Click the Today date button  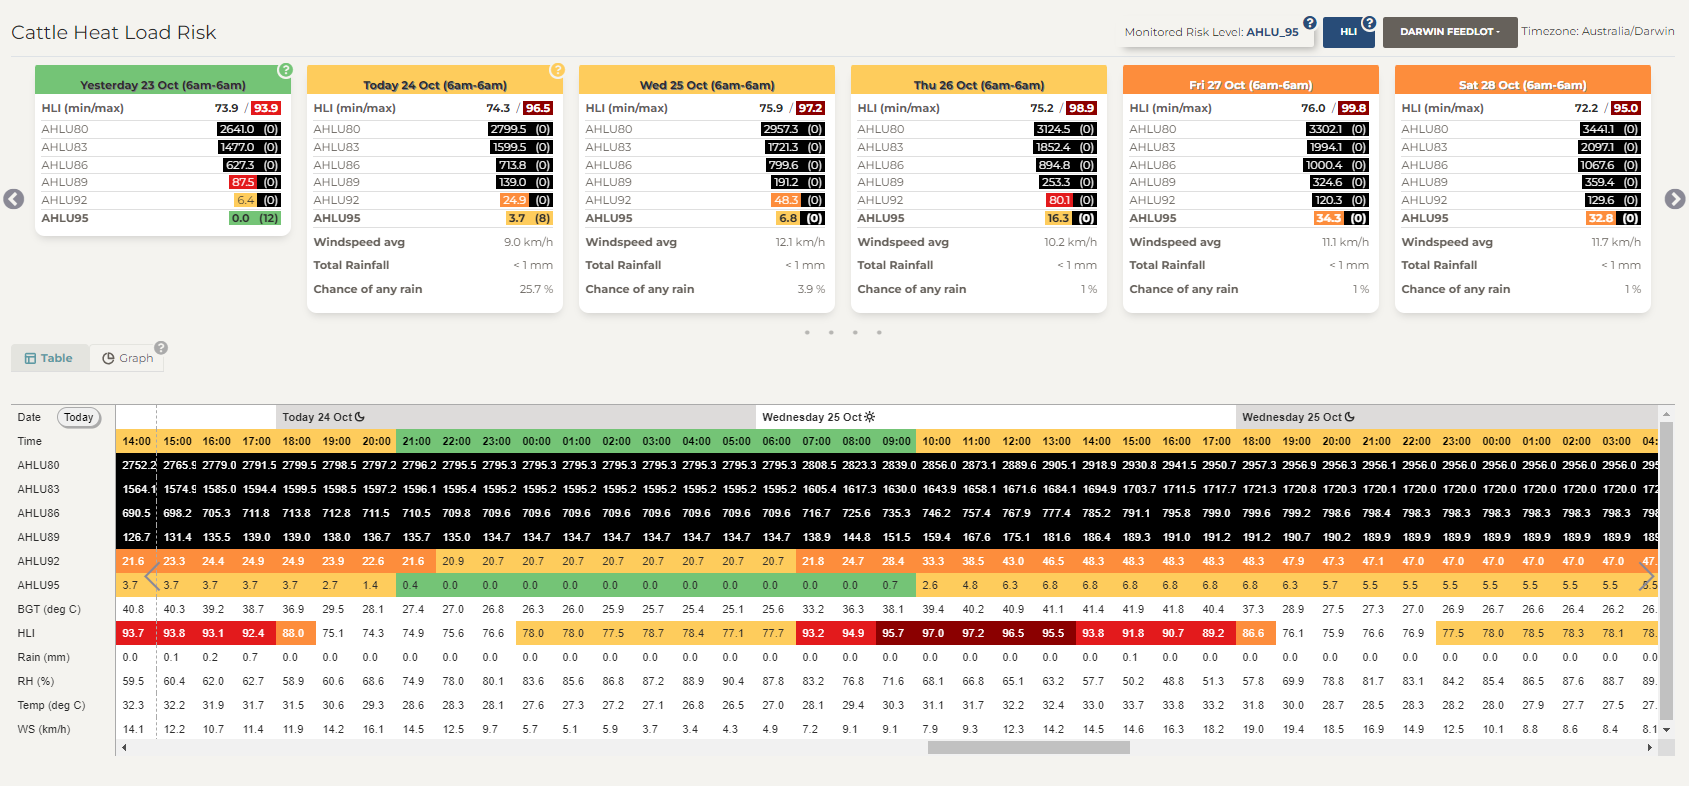pos(79,417)
